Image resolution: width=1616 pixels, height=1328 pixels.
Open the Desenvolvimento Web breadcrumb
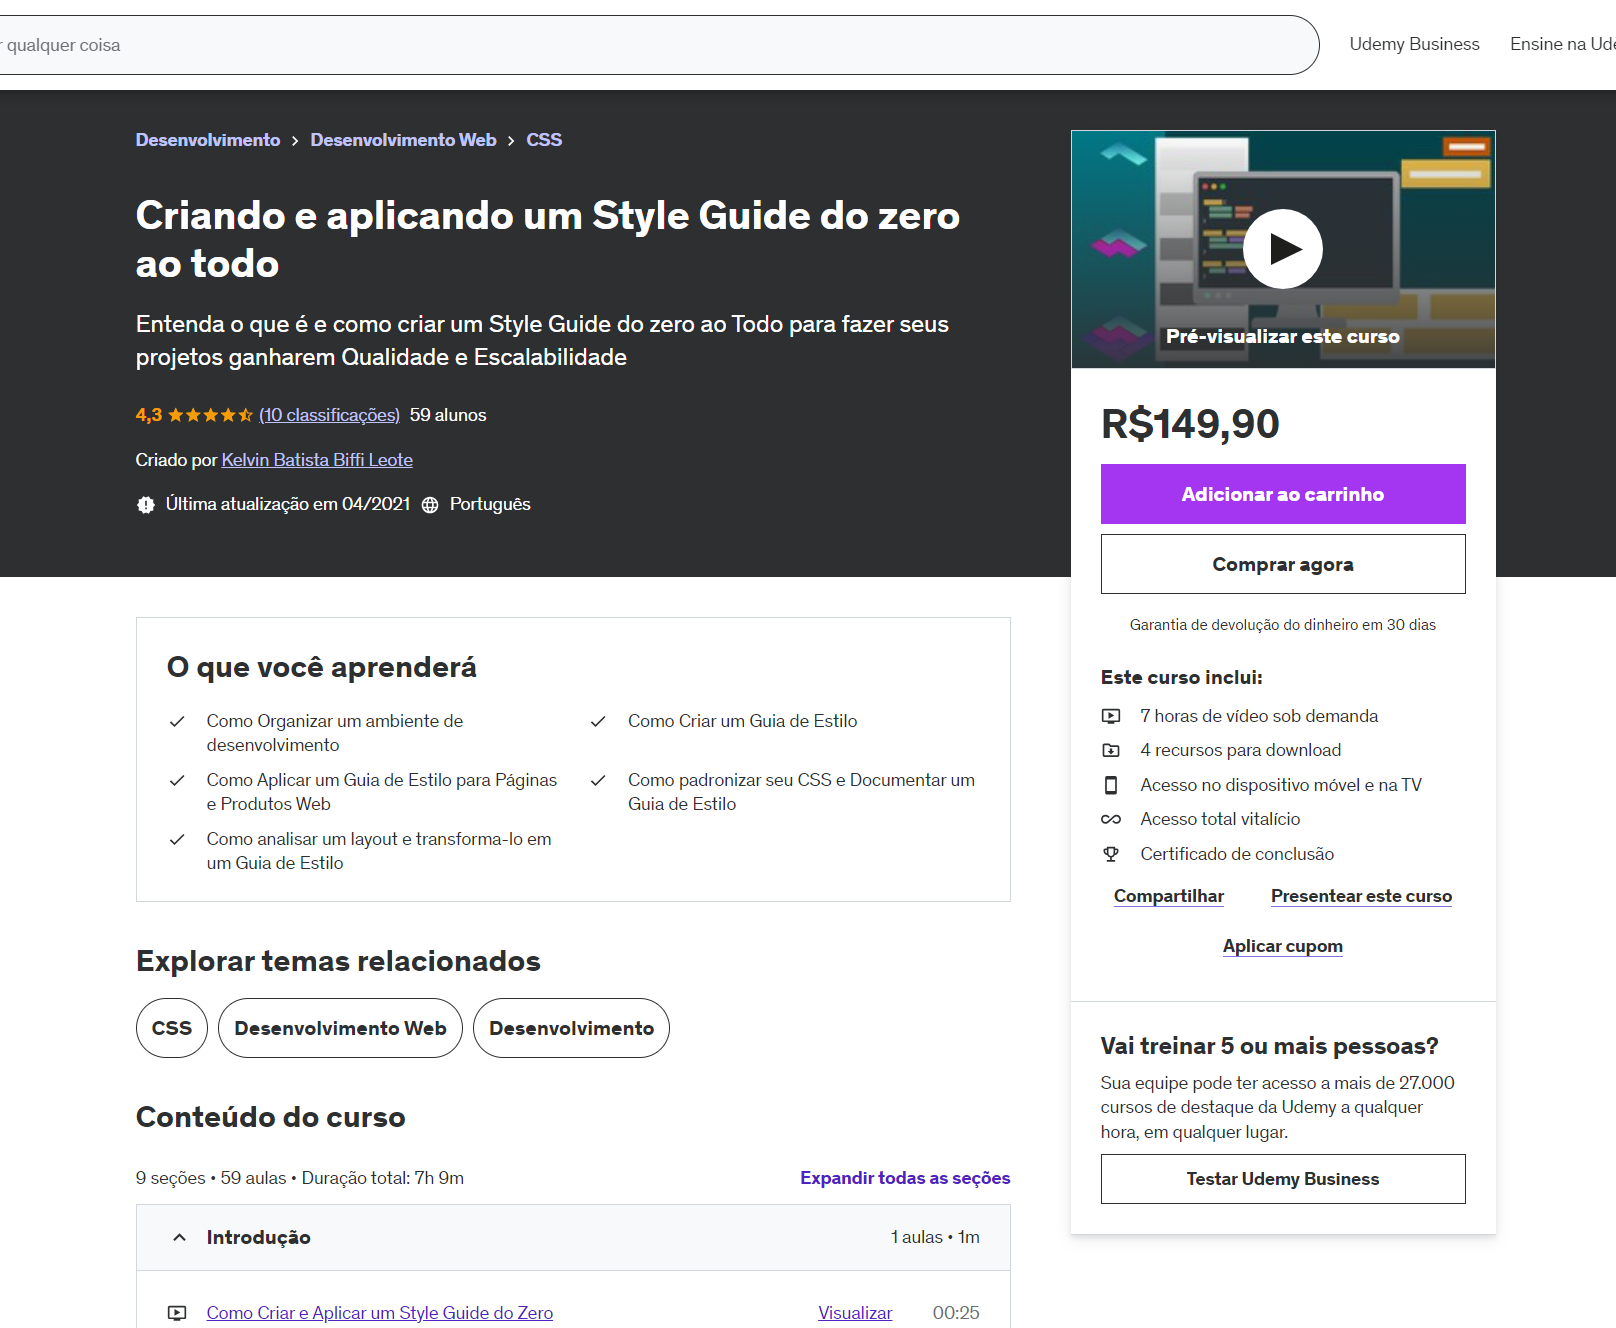click(x=403, y=140)
